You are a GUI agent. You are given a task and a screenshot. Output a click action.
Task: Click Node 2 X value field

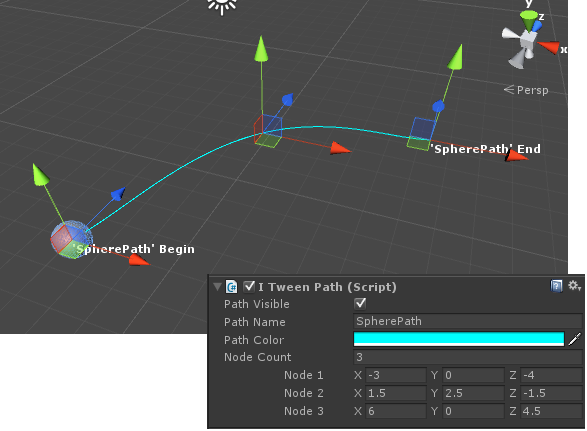point(396,393)
